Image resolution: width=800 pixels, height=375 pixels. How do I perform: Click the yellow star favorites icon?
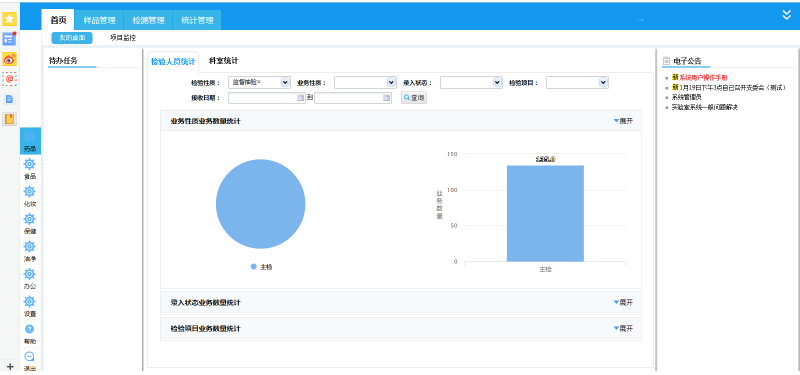click(x=9, y=19)
